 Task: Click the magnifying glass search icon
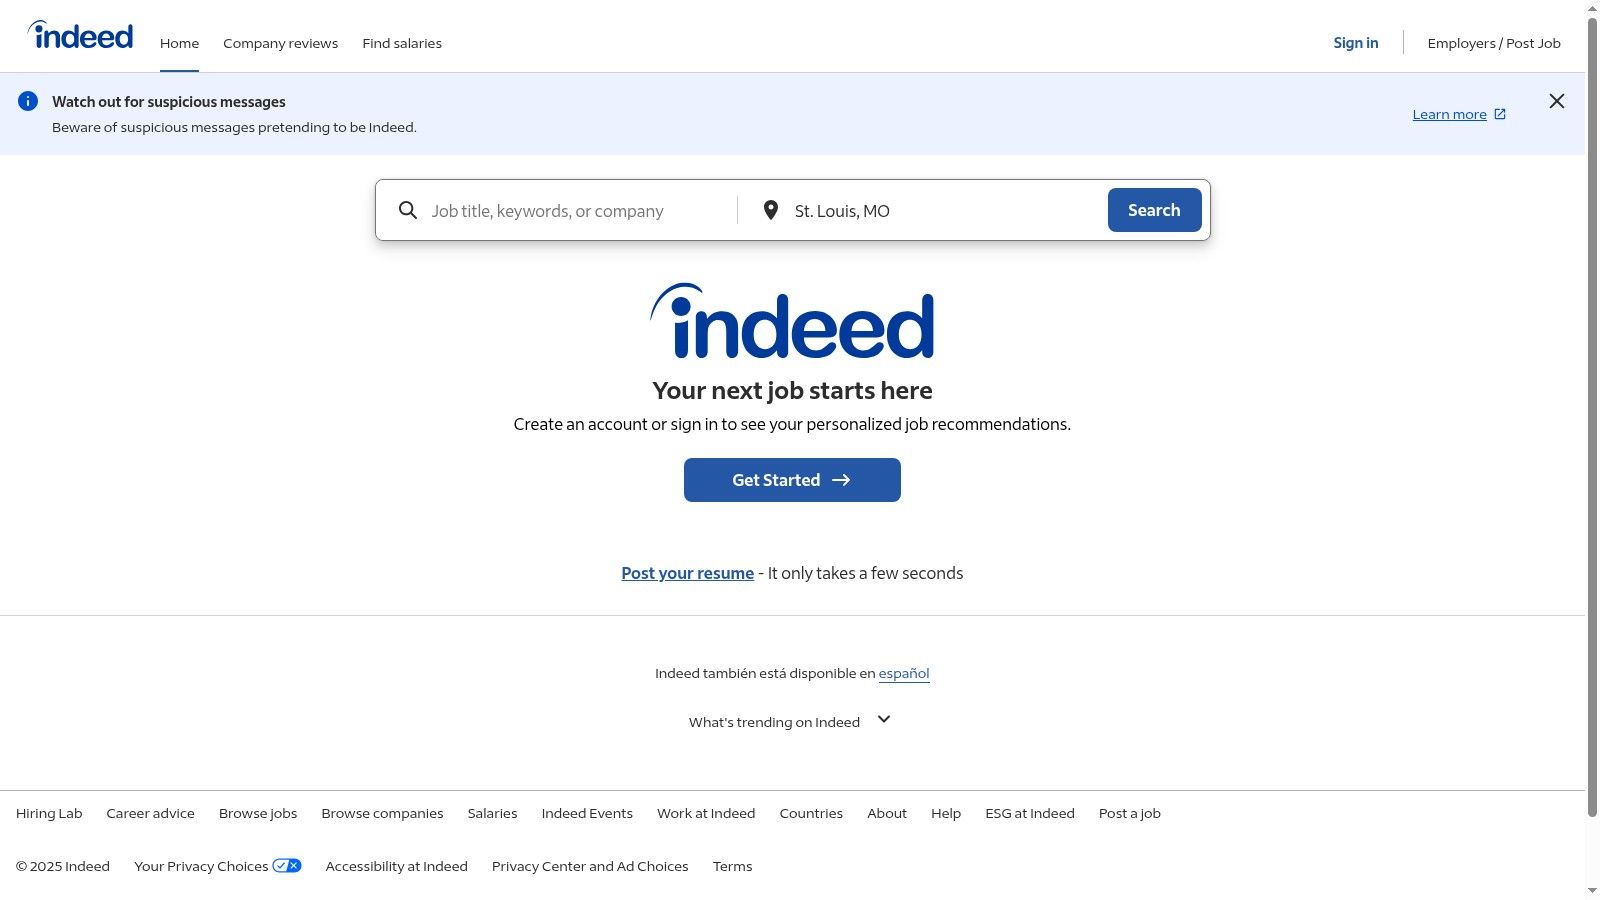[x=408, y=210]
